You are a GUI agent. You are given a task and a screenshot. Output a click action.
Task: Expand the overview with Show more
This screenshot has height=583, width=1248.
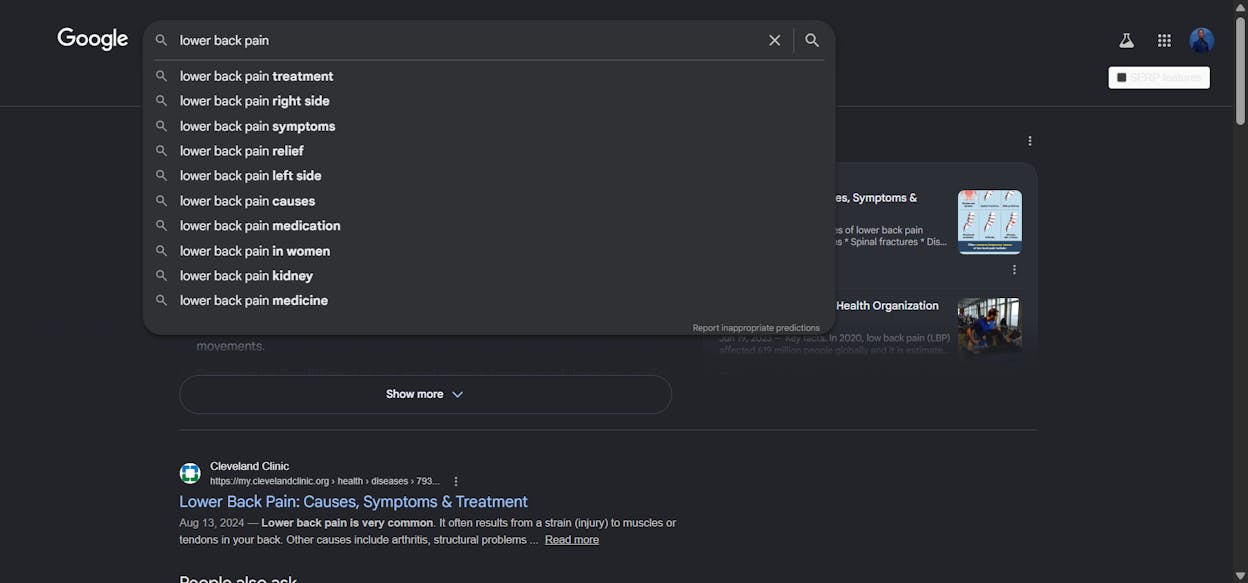(425, 394)
